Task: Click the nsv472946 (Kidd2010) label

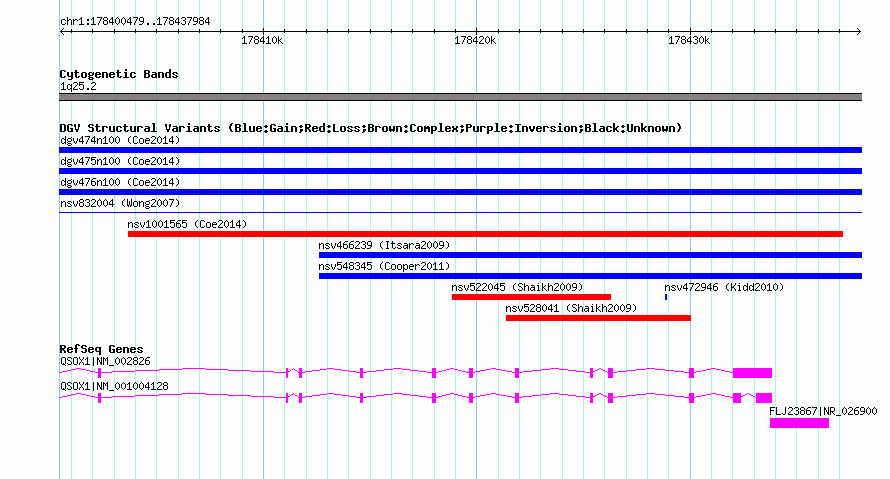Action: [724, 287]
